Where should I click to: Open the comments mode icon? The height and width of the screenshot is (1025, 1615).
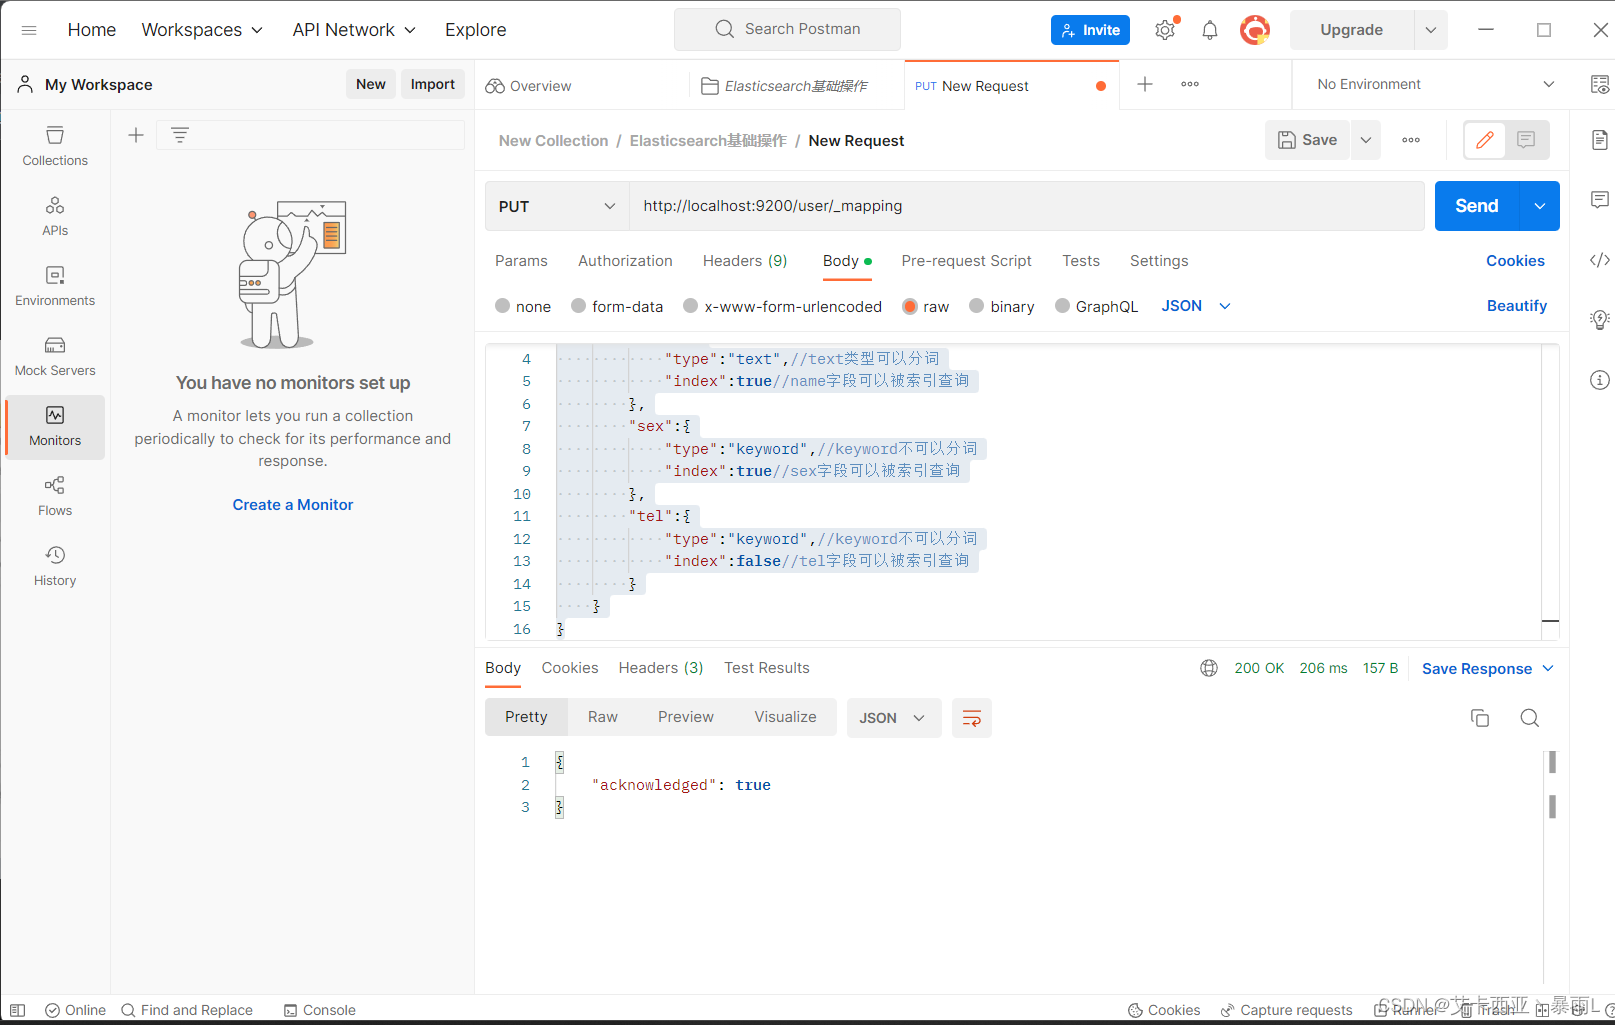[x=1526, y=140]
